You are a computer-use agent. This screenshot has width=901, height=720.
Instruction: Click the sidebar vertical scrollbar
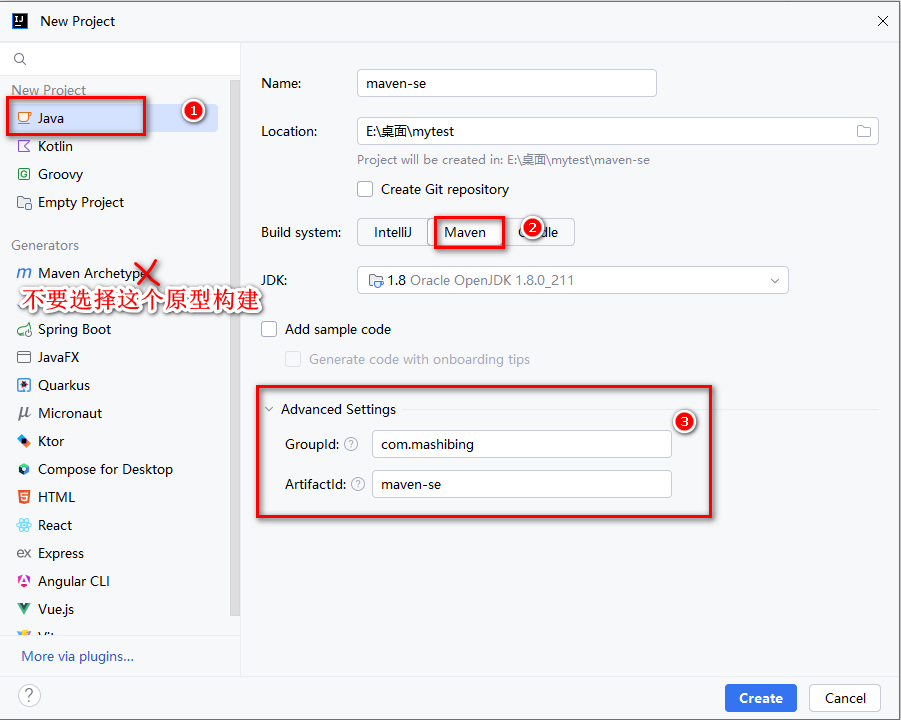[234, 348]
